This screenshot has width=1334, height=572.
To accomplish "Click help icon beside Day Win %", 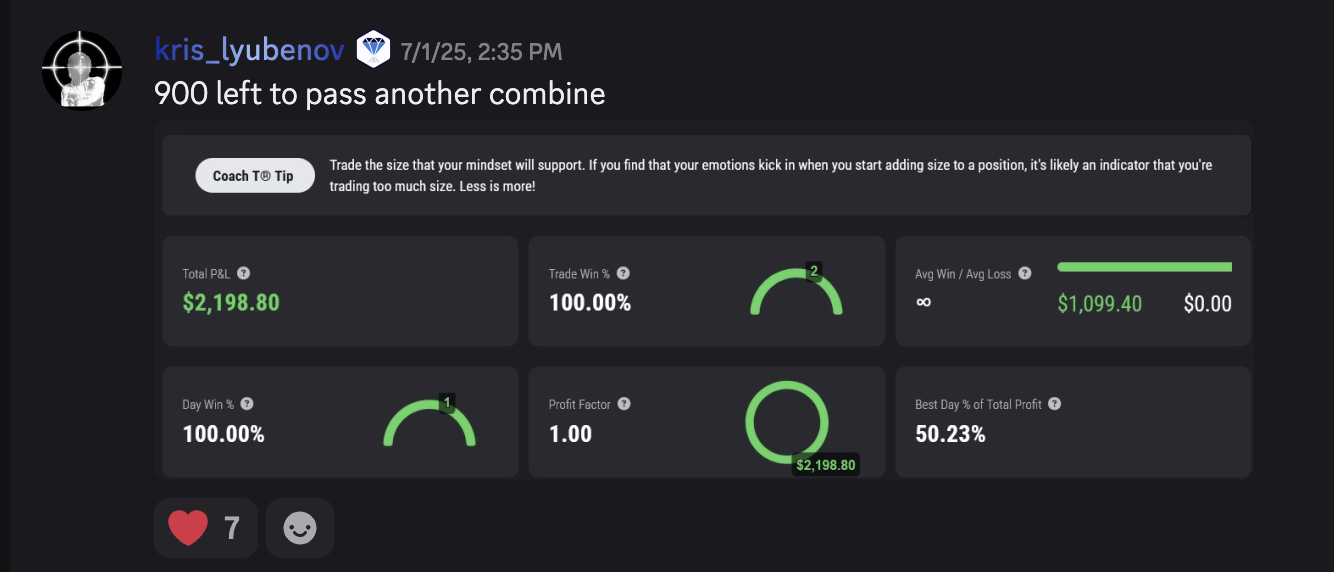I will pyautogui.click(x=247, y=404).
